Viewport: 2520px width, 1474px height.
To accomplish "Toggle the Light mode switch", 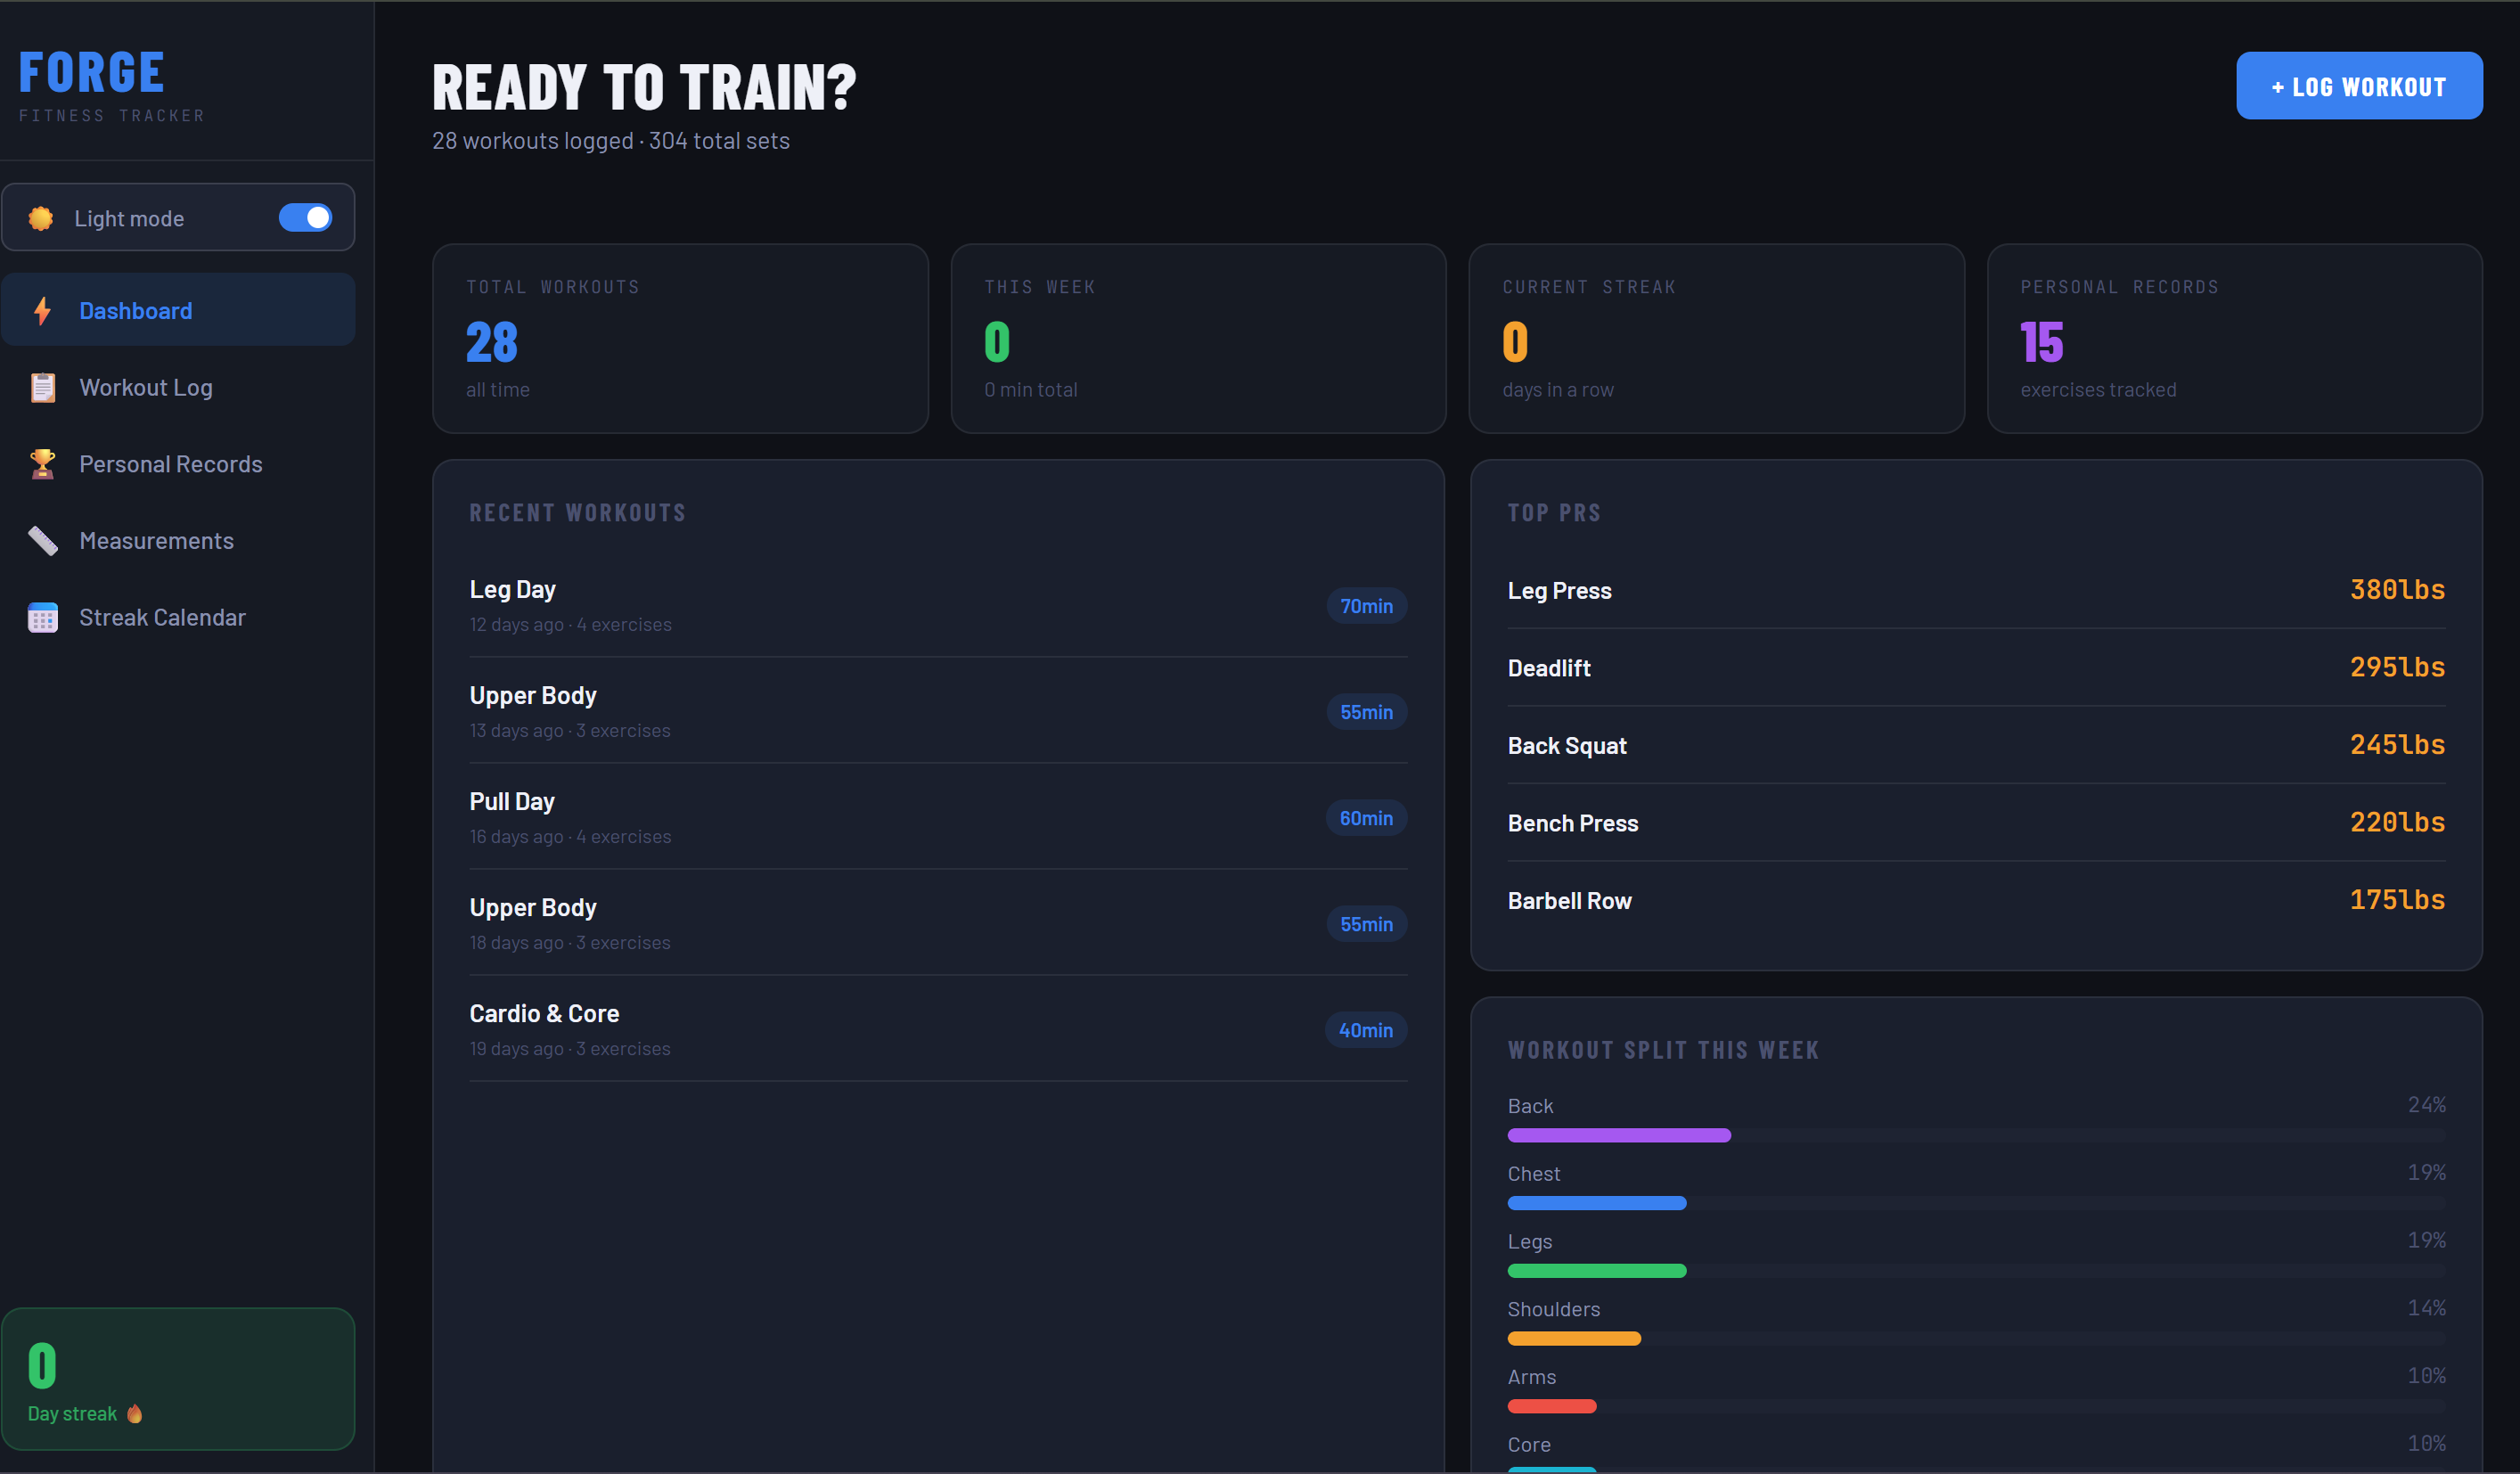I will click(306, 217).
